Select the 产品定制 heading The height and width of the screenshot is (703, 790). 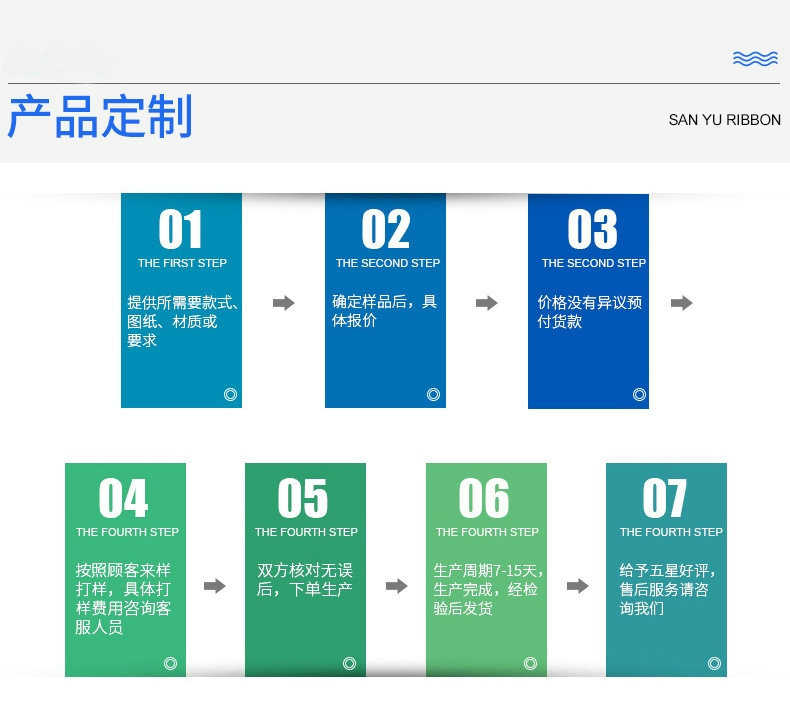coord(100,116)
